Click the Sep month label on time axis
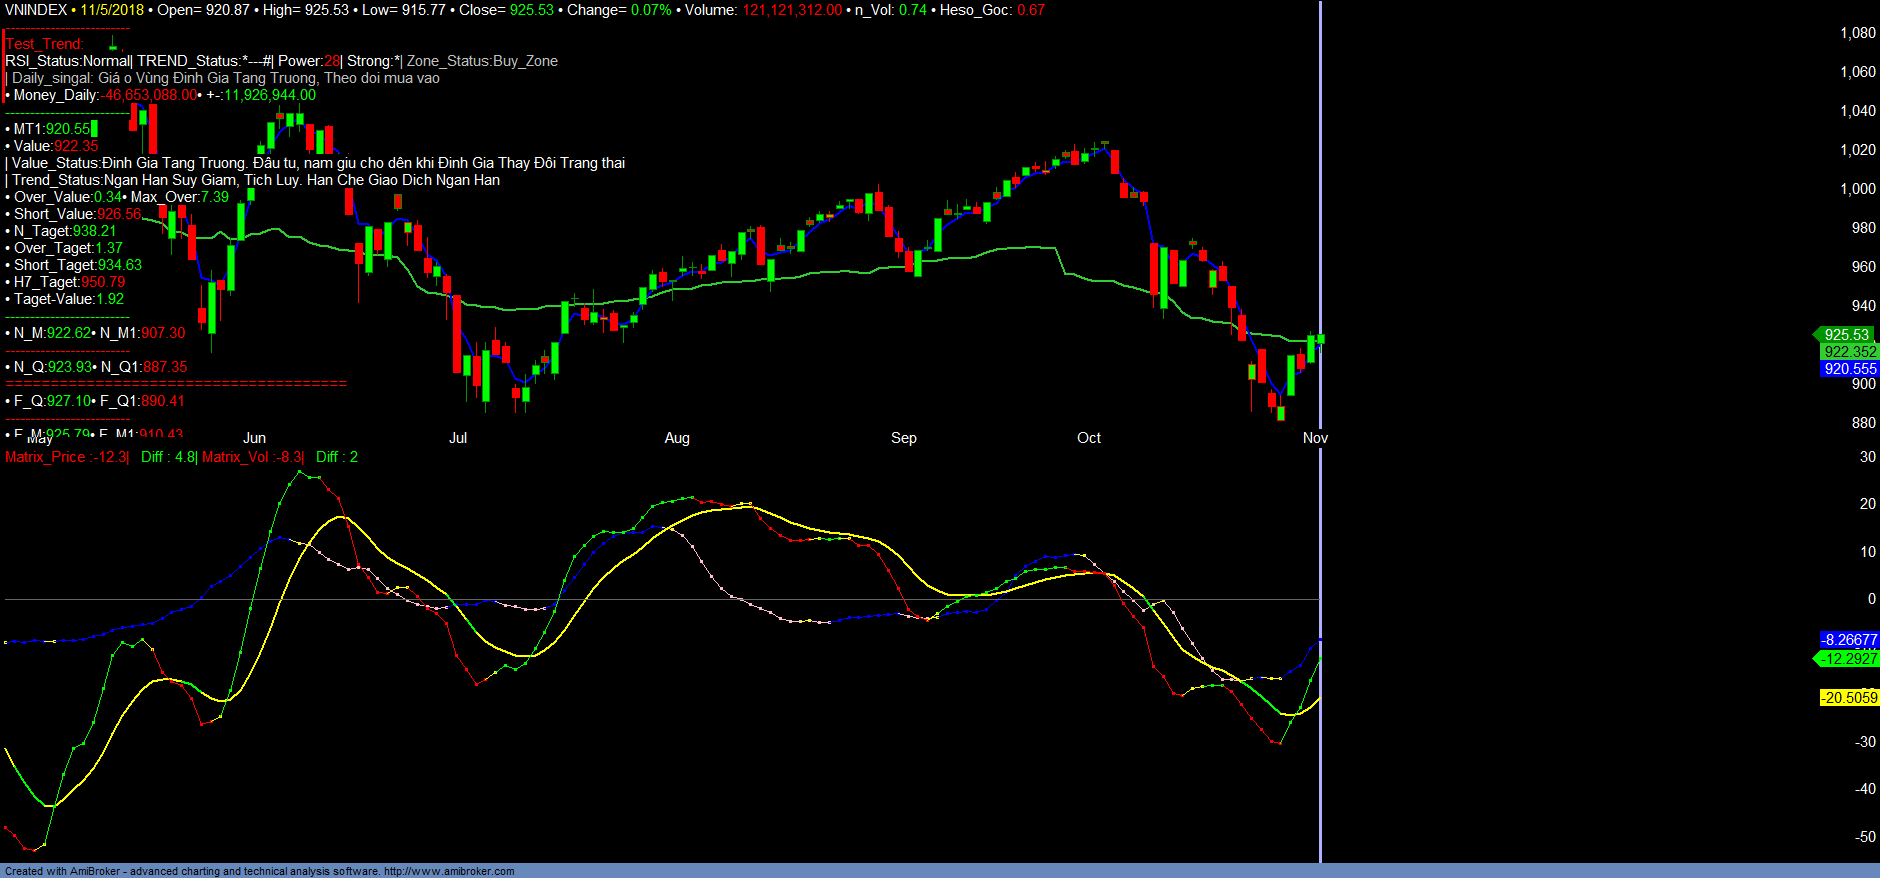Viewport: 1880px width, 878px height. coord(903,438)
